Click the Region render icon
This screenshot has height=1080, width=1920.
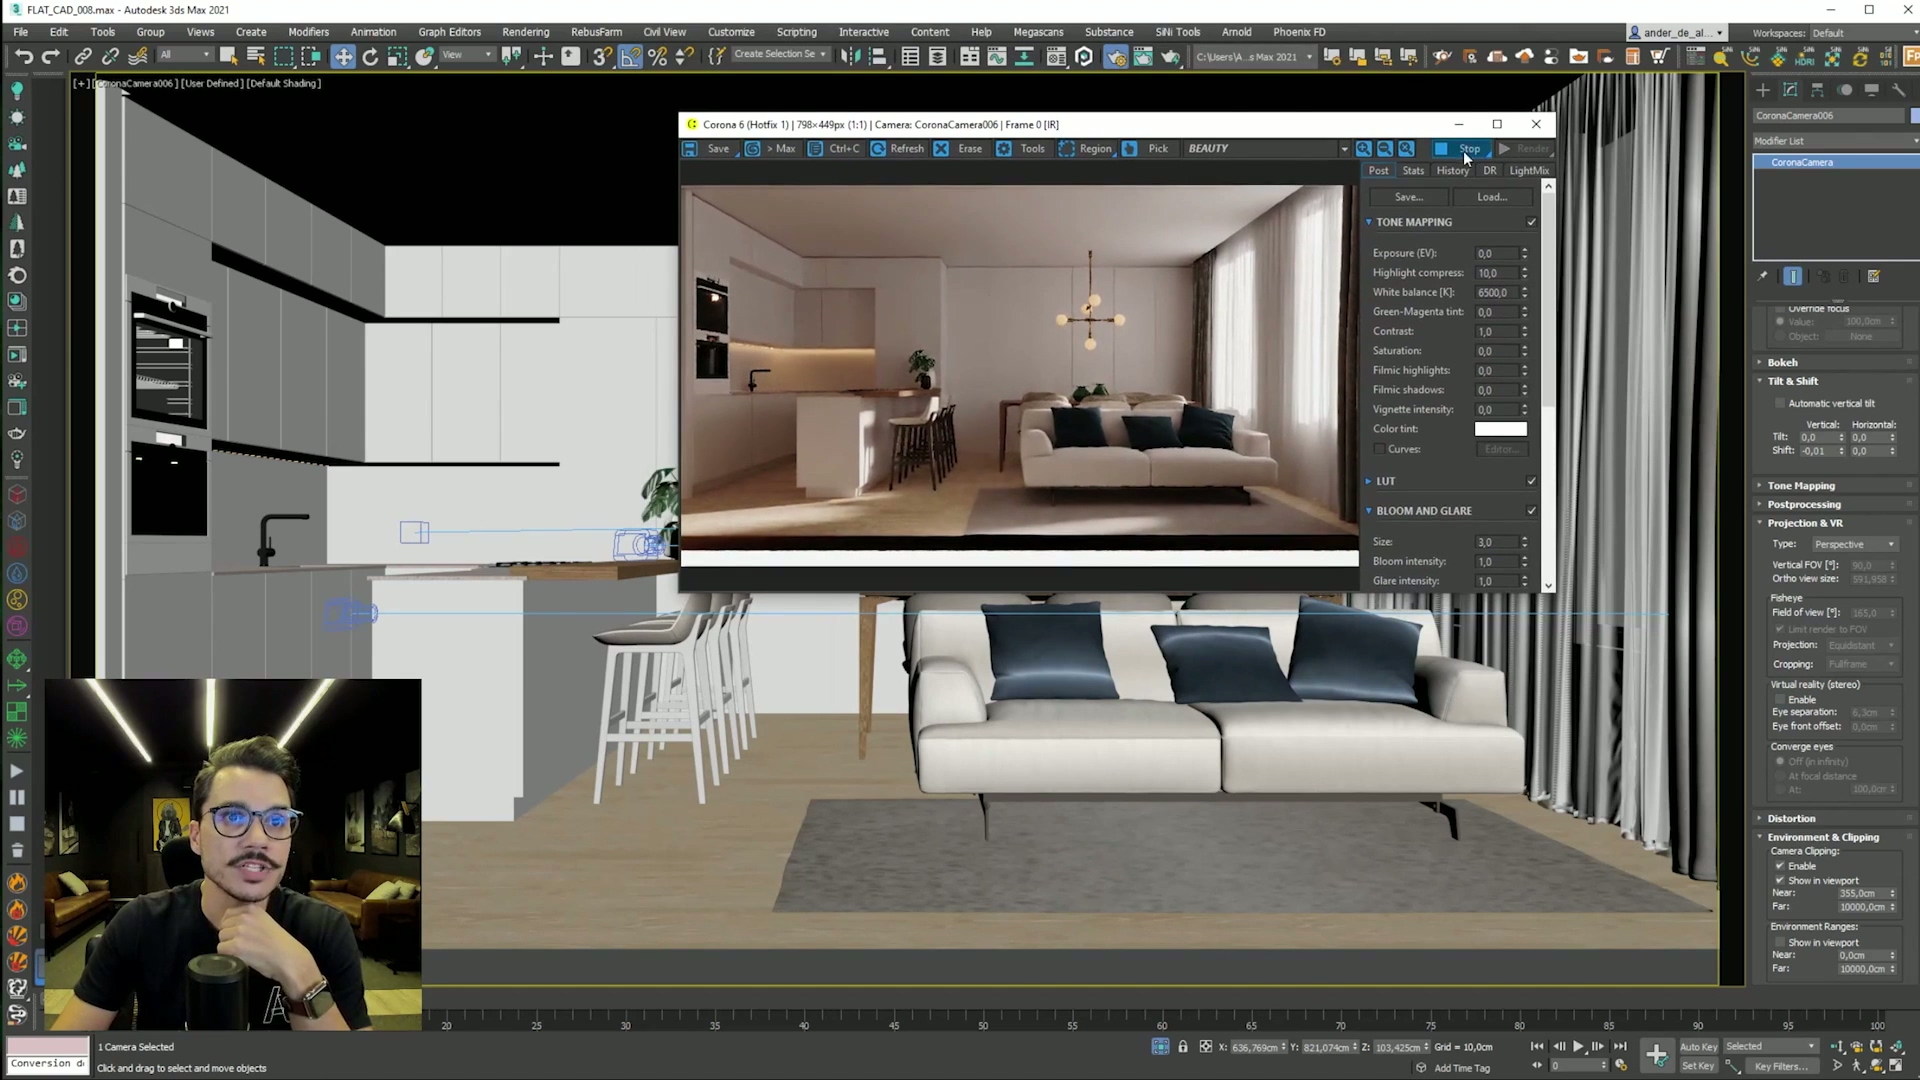pyautogui.click(x=1067, y=149)
